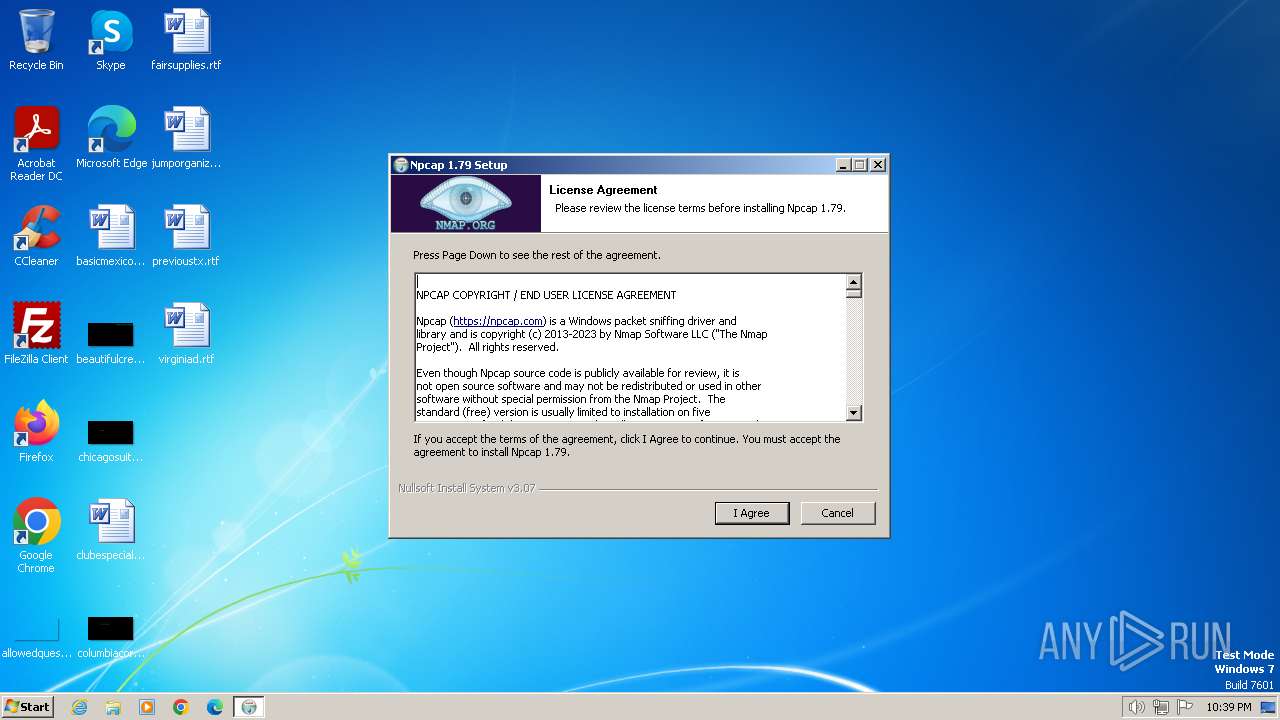Select the columbiacor... desktop file
Image resolution: width=1280 pixels, height=720 pixels.
point(110,636)
